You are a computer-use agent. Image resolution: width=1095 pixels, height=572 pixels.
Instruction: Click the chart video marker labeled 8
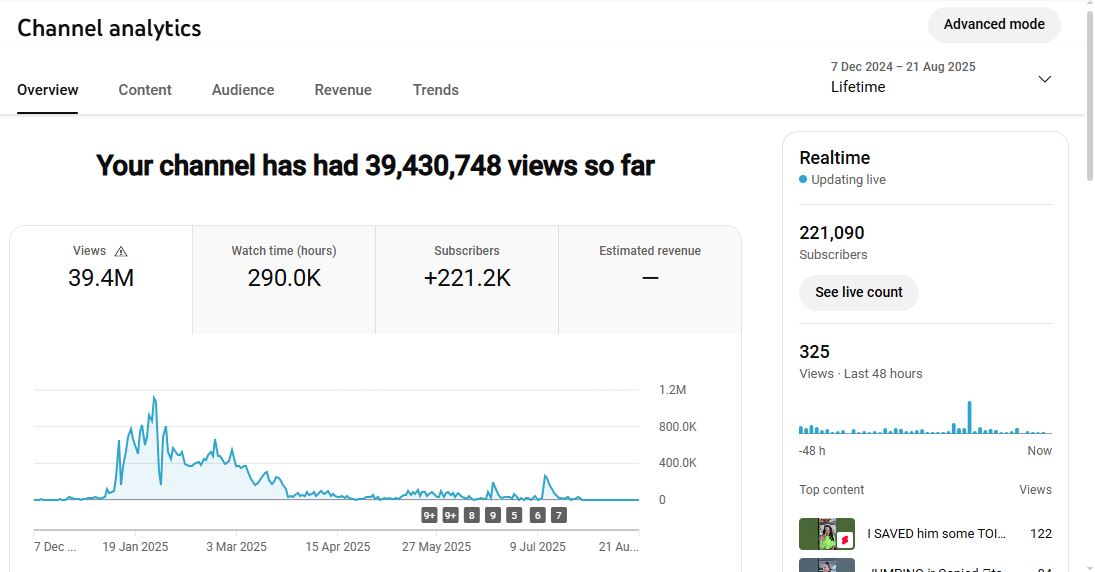pyautogui.click(x=471, y=515)
